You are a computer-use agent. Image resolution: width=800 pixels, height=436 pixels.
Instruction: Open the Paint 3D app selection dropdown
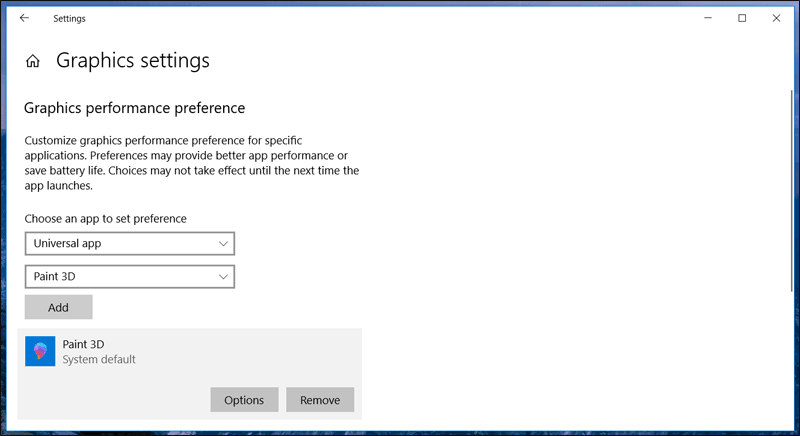[x=130, y=276]
